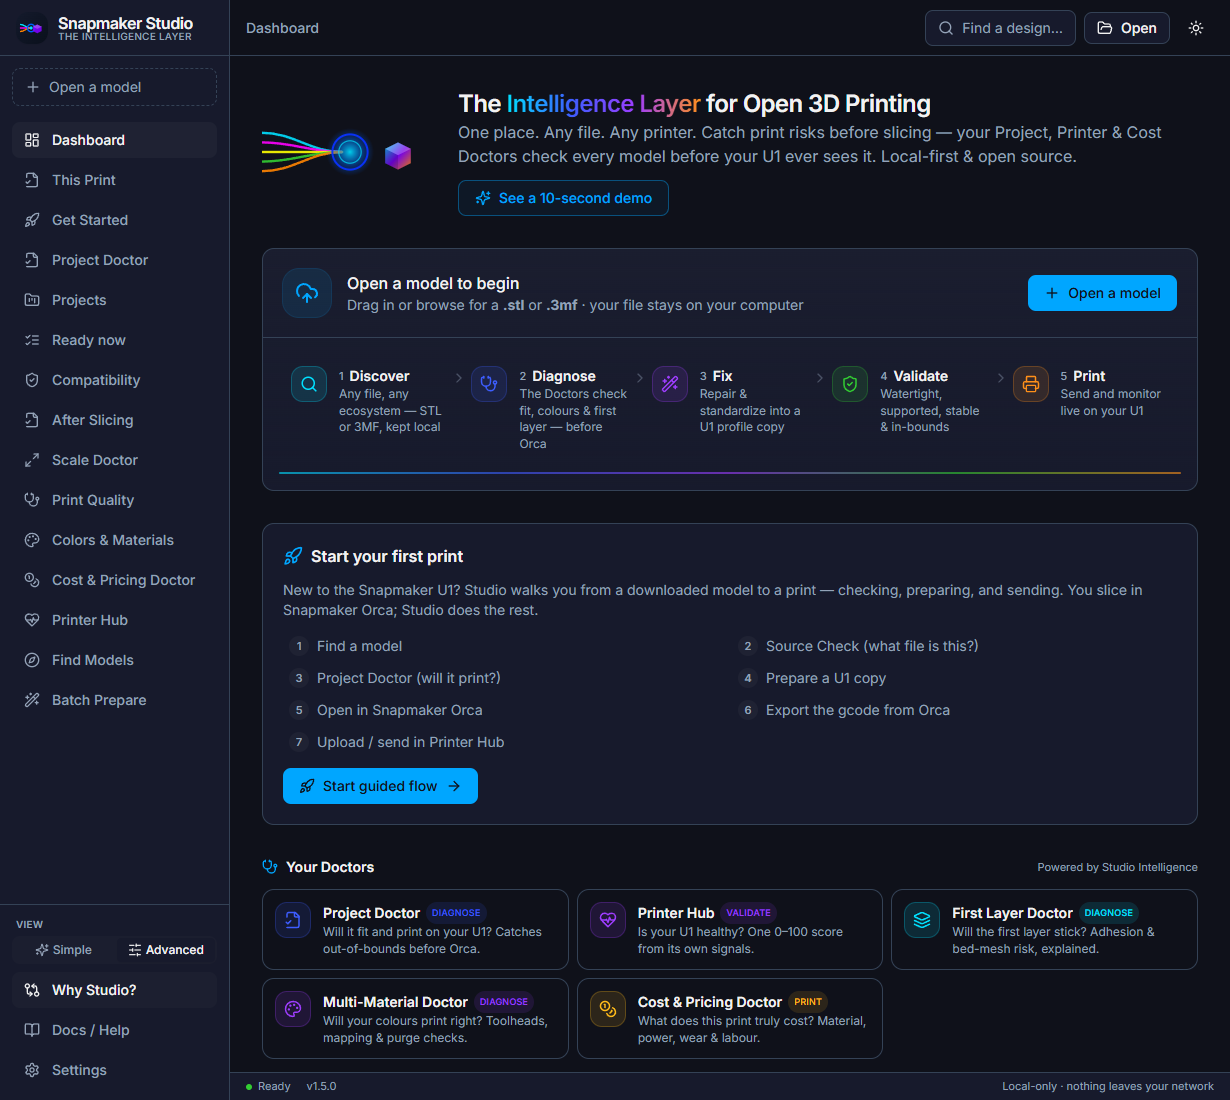Open Printer Hub from the sidebar

114,620
